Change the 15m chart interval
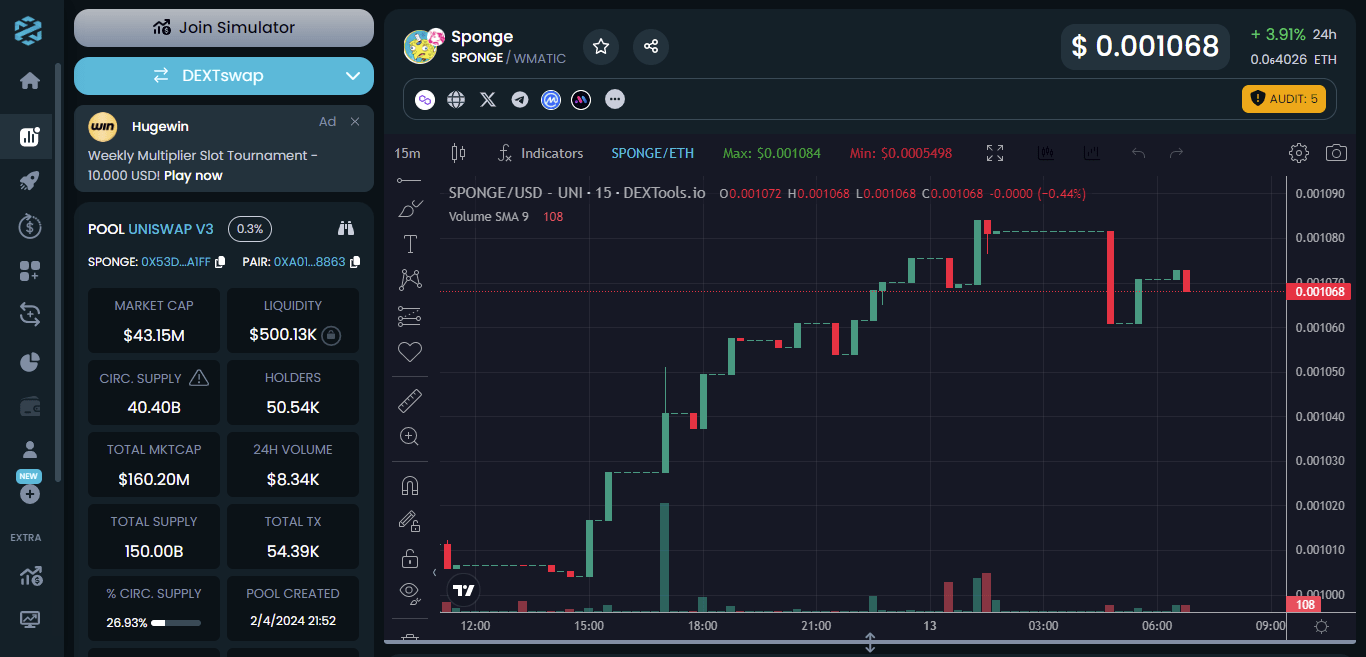The height and width of the screenshot is (657, 1366). [407, 153]
